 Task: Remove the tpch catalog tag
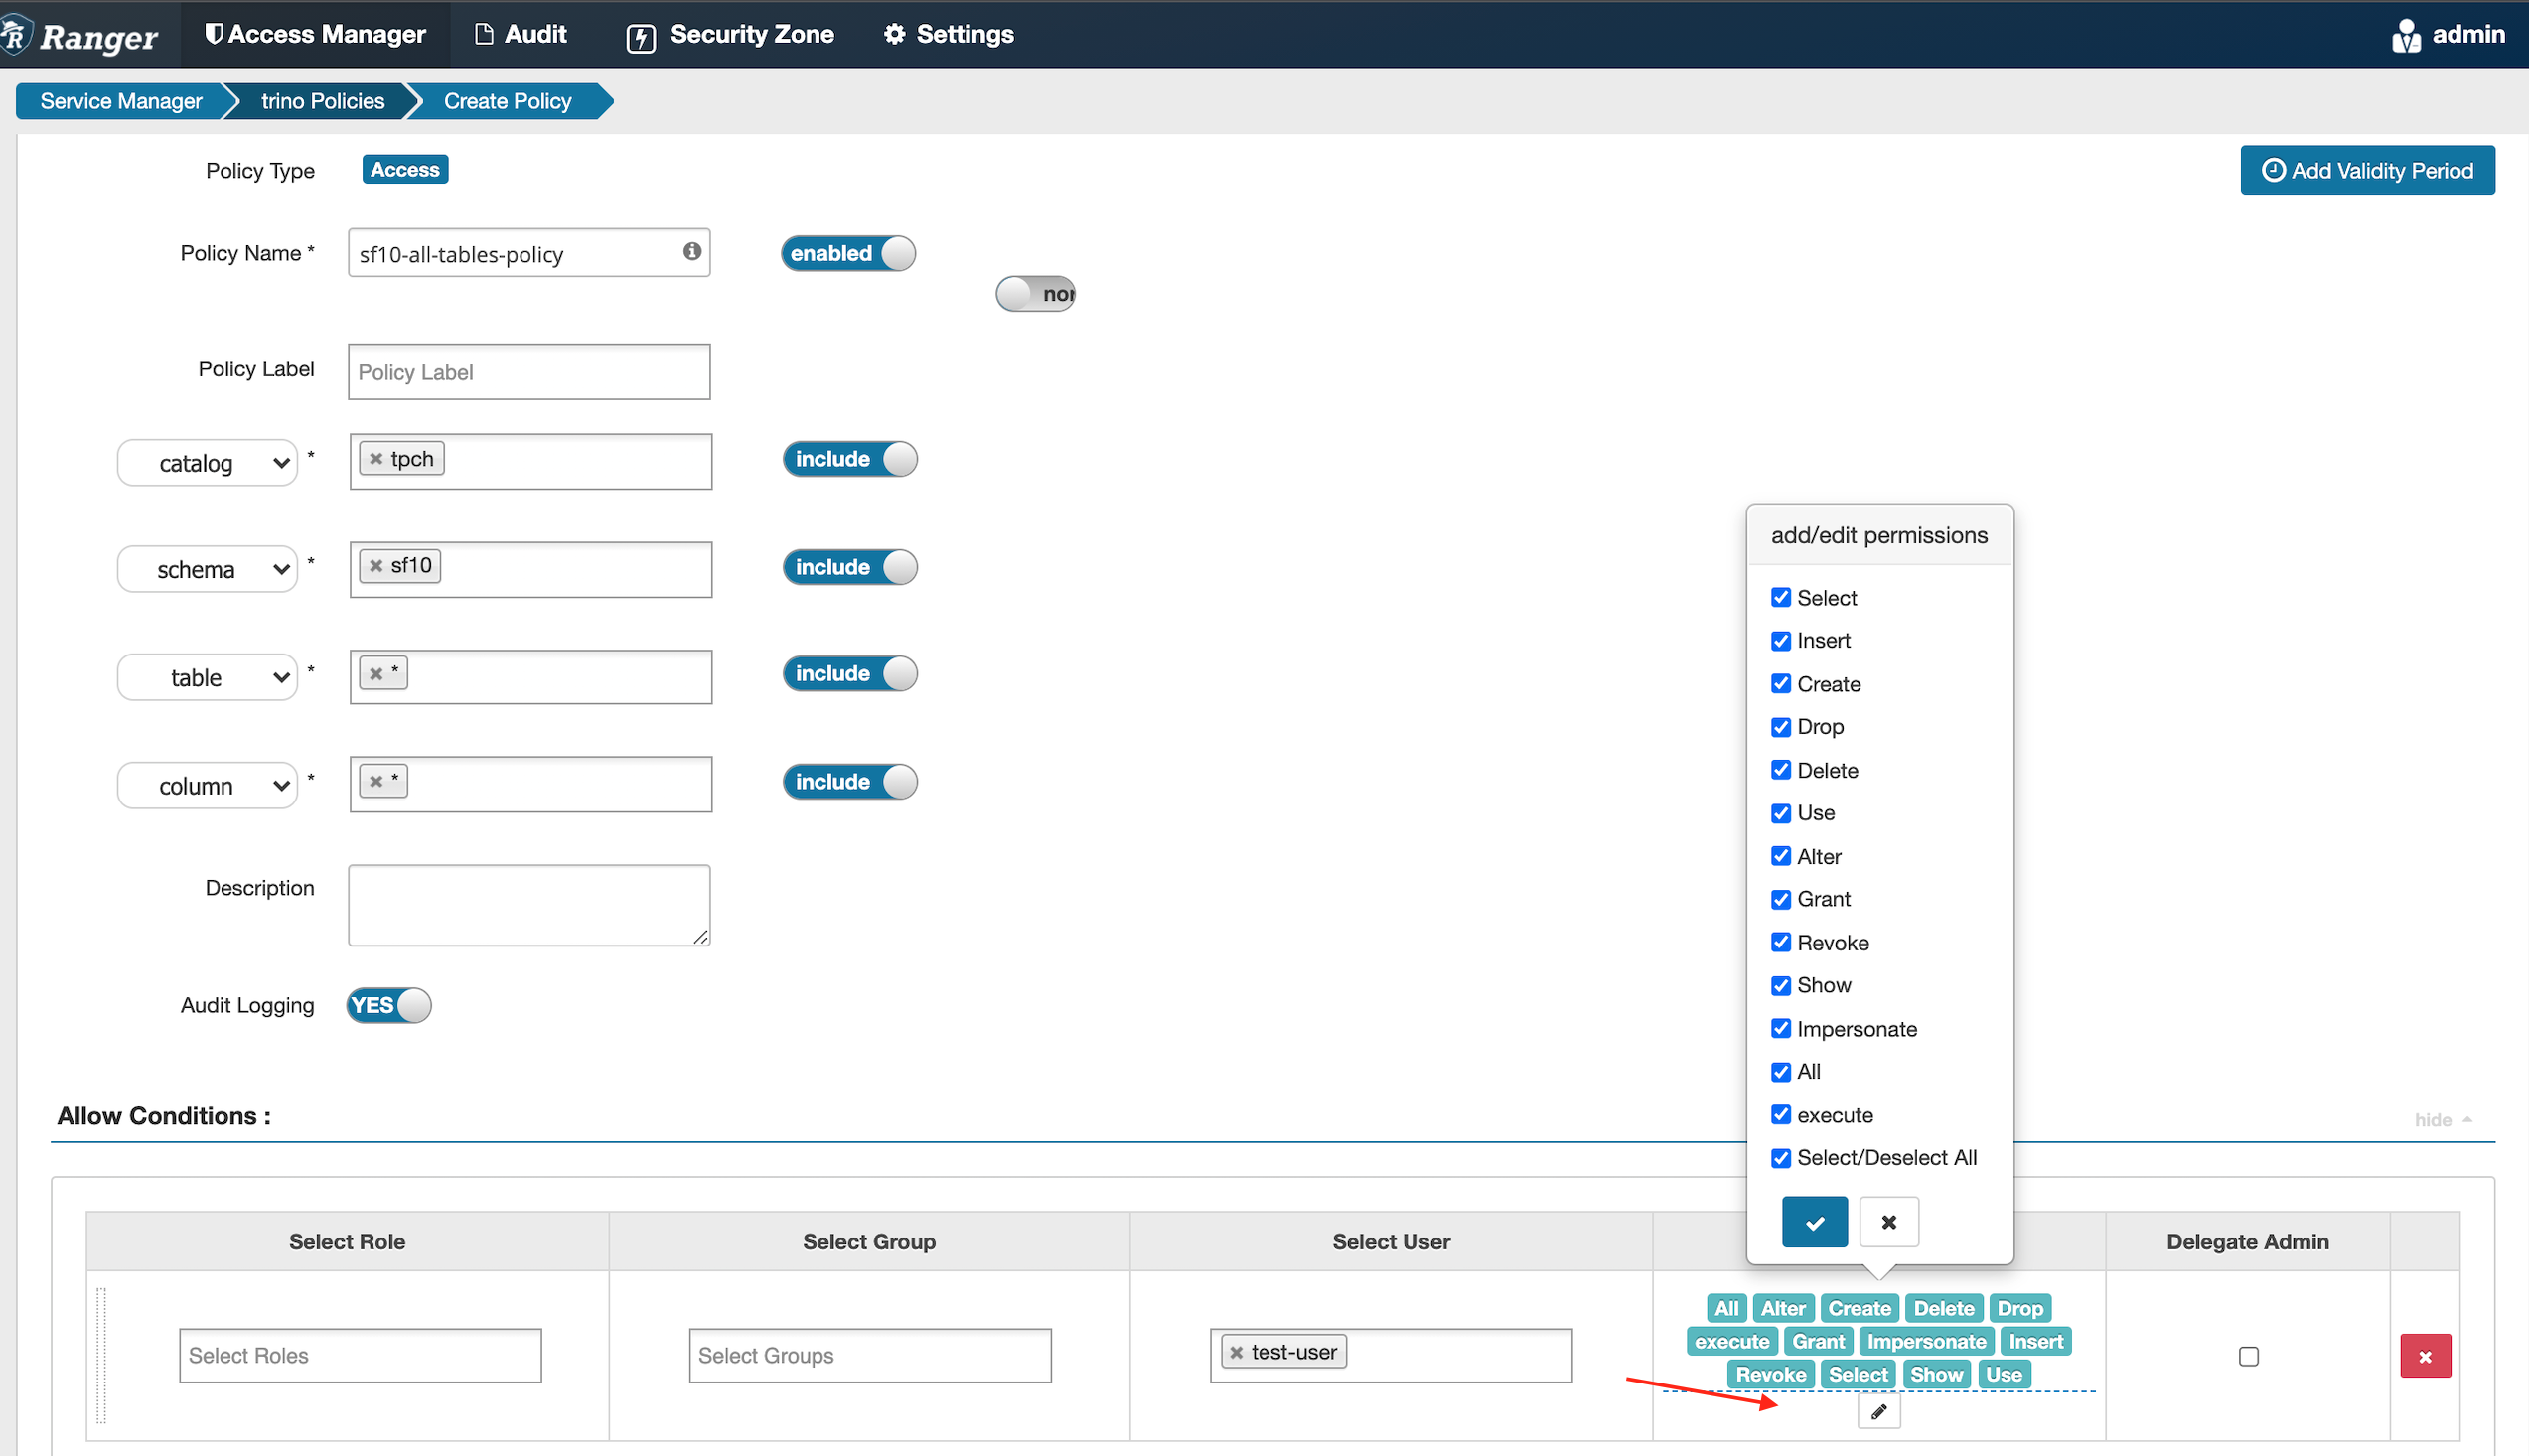pyautogui.click(x=377, y=459)
